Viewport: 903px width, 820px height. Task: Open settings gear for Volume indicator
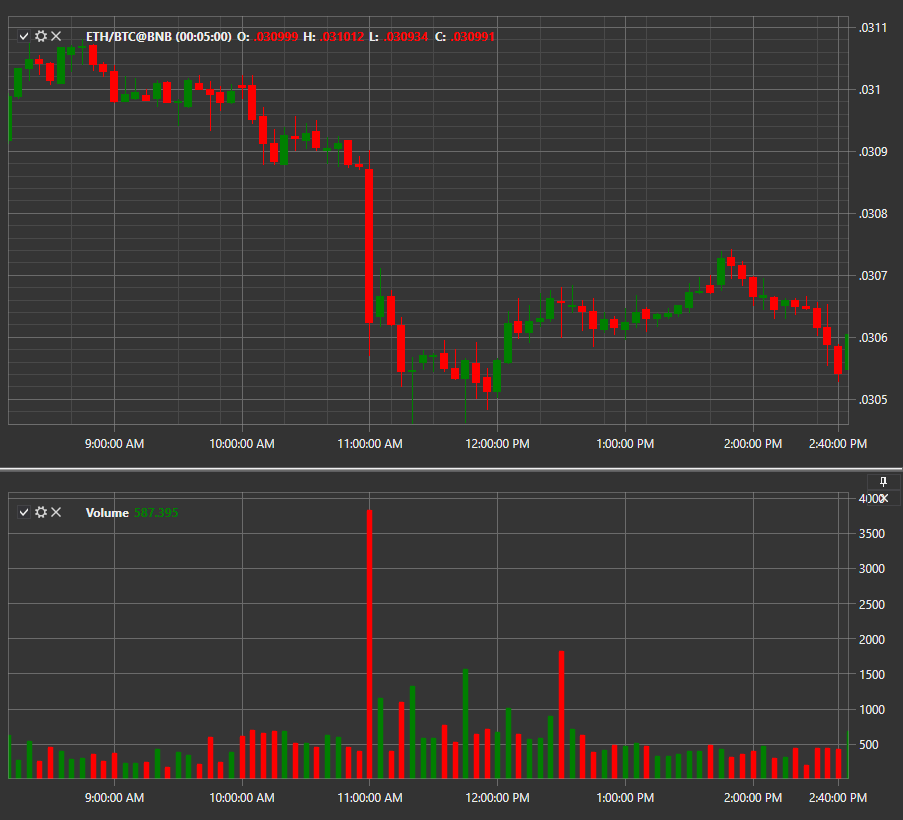point(40,512)
